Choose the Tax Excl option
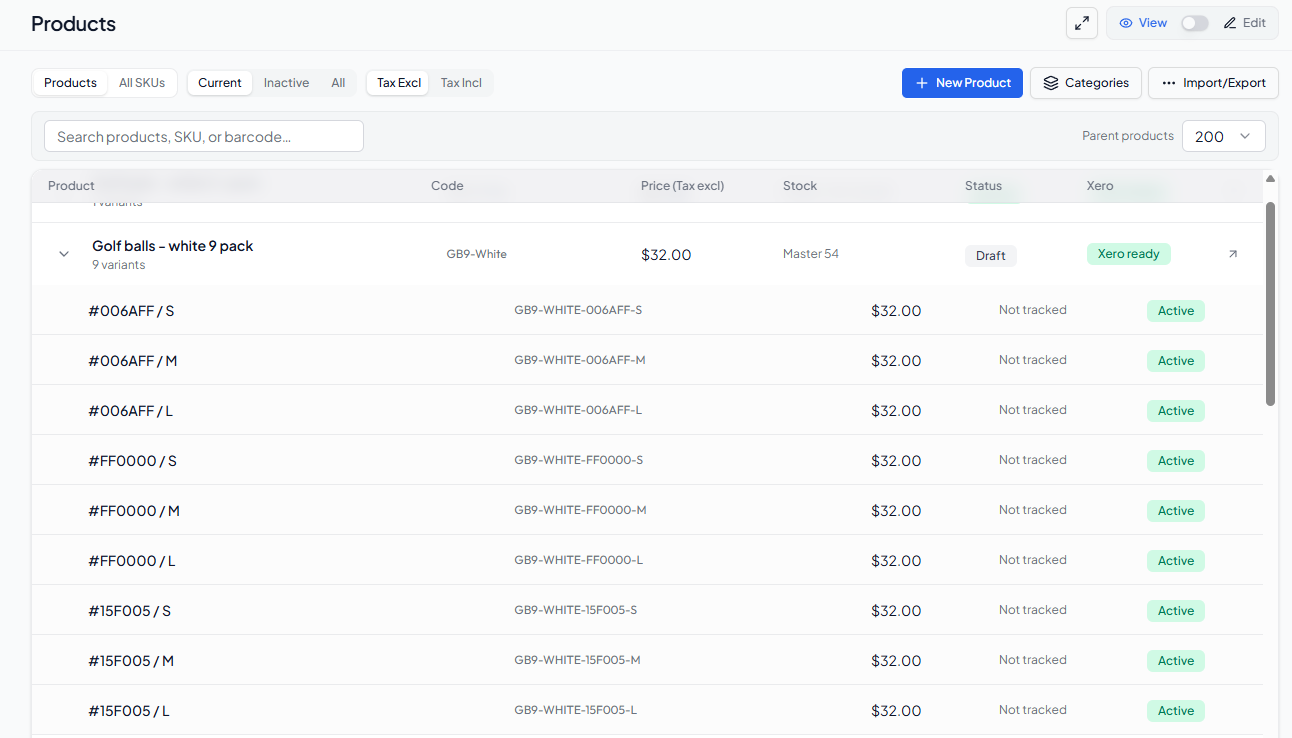Viewport: 1292px width, 738px height. coord(399,83)
